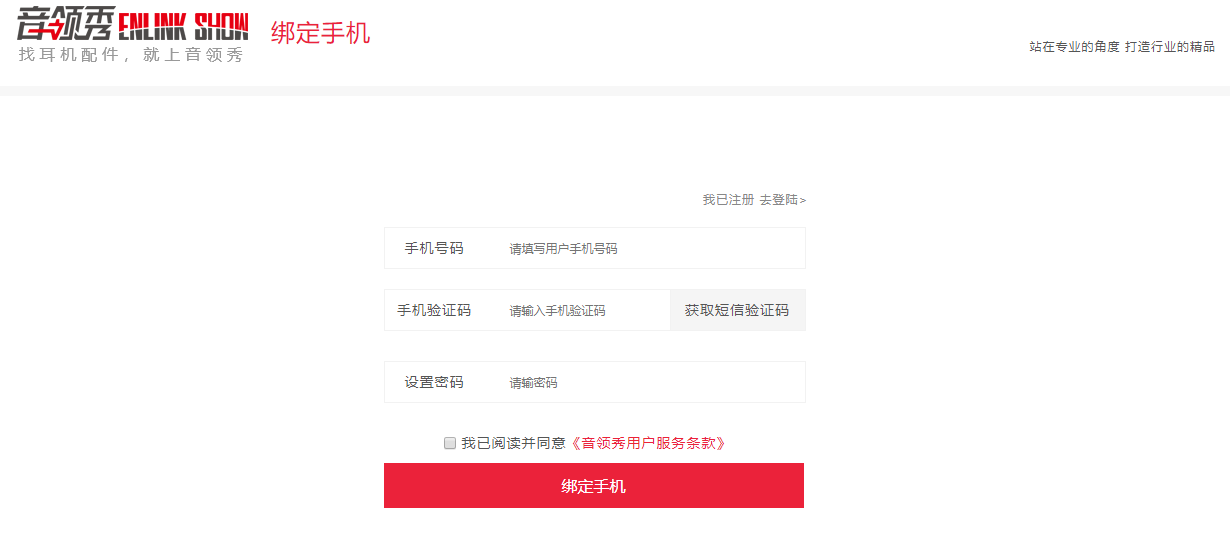The width and height of the screenshot is (1230, 556).
Task: Click the red 绑定手机 page heading
Action: coord(320,33)
